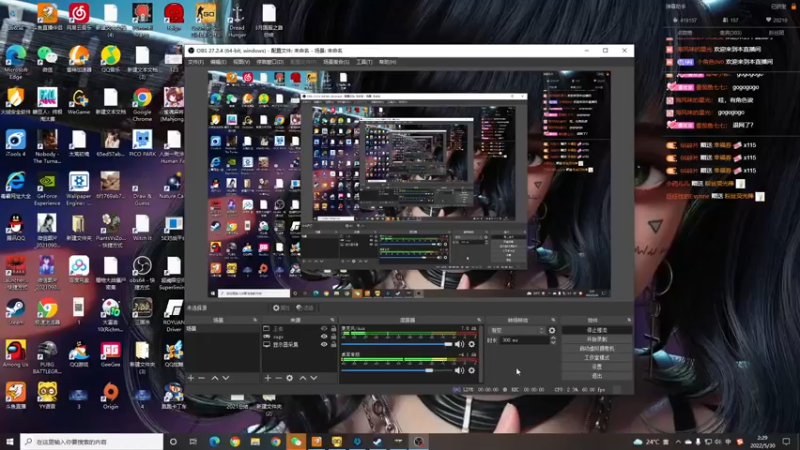Click the Windows taskbar search box
Screen dimensions: 800x450
[x=92, y=442]
